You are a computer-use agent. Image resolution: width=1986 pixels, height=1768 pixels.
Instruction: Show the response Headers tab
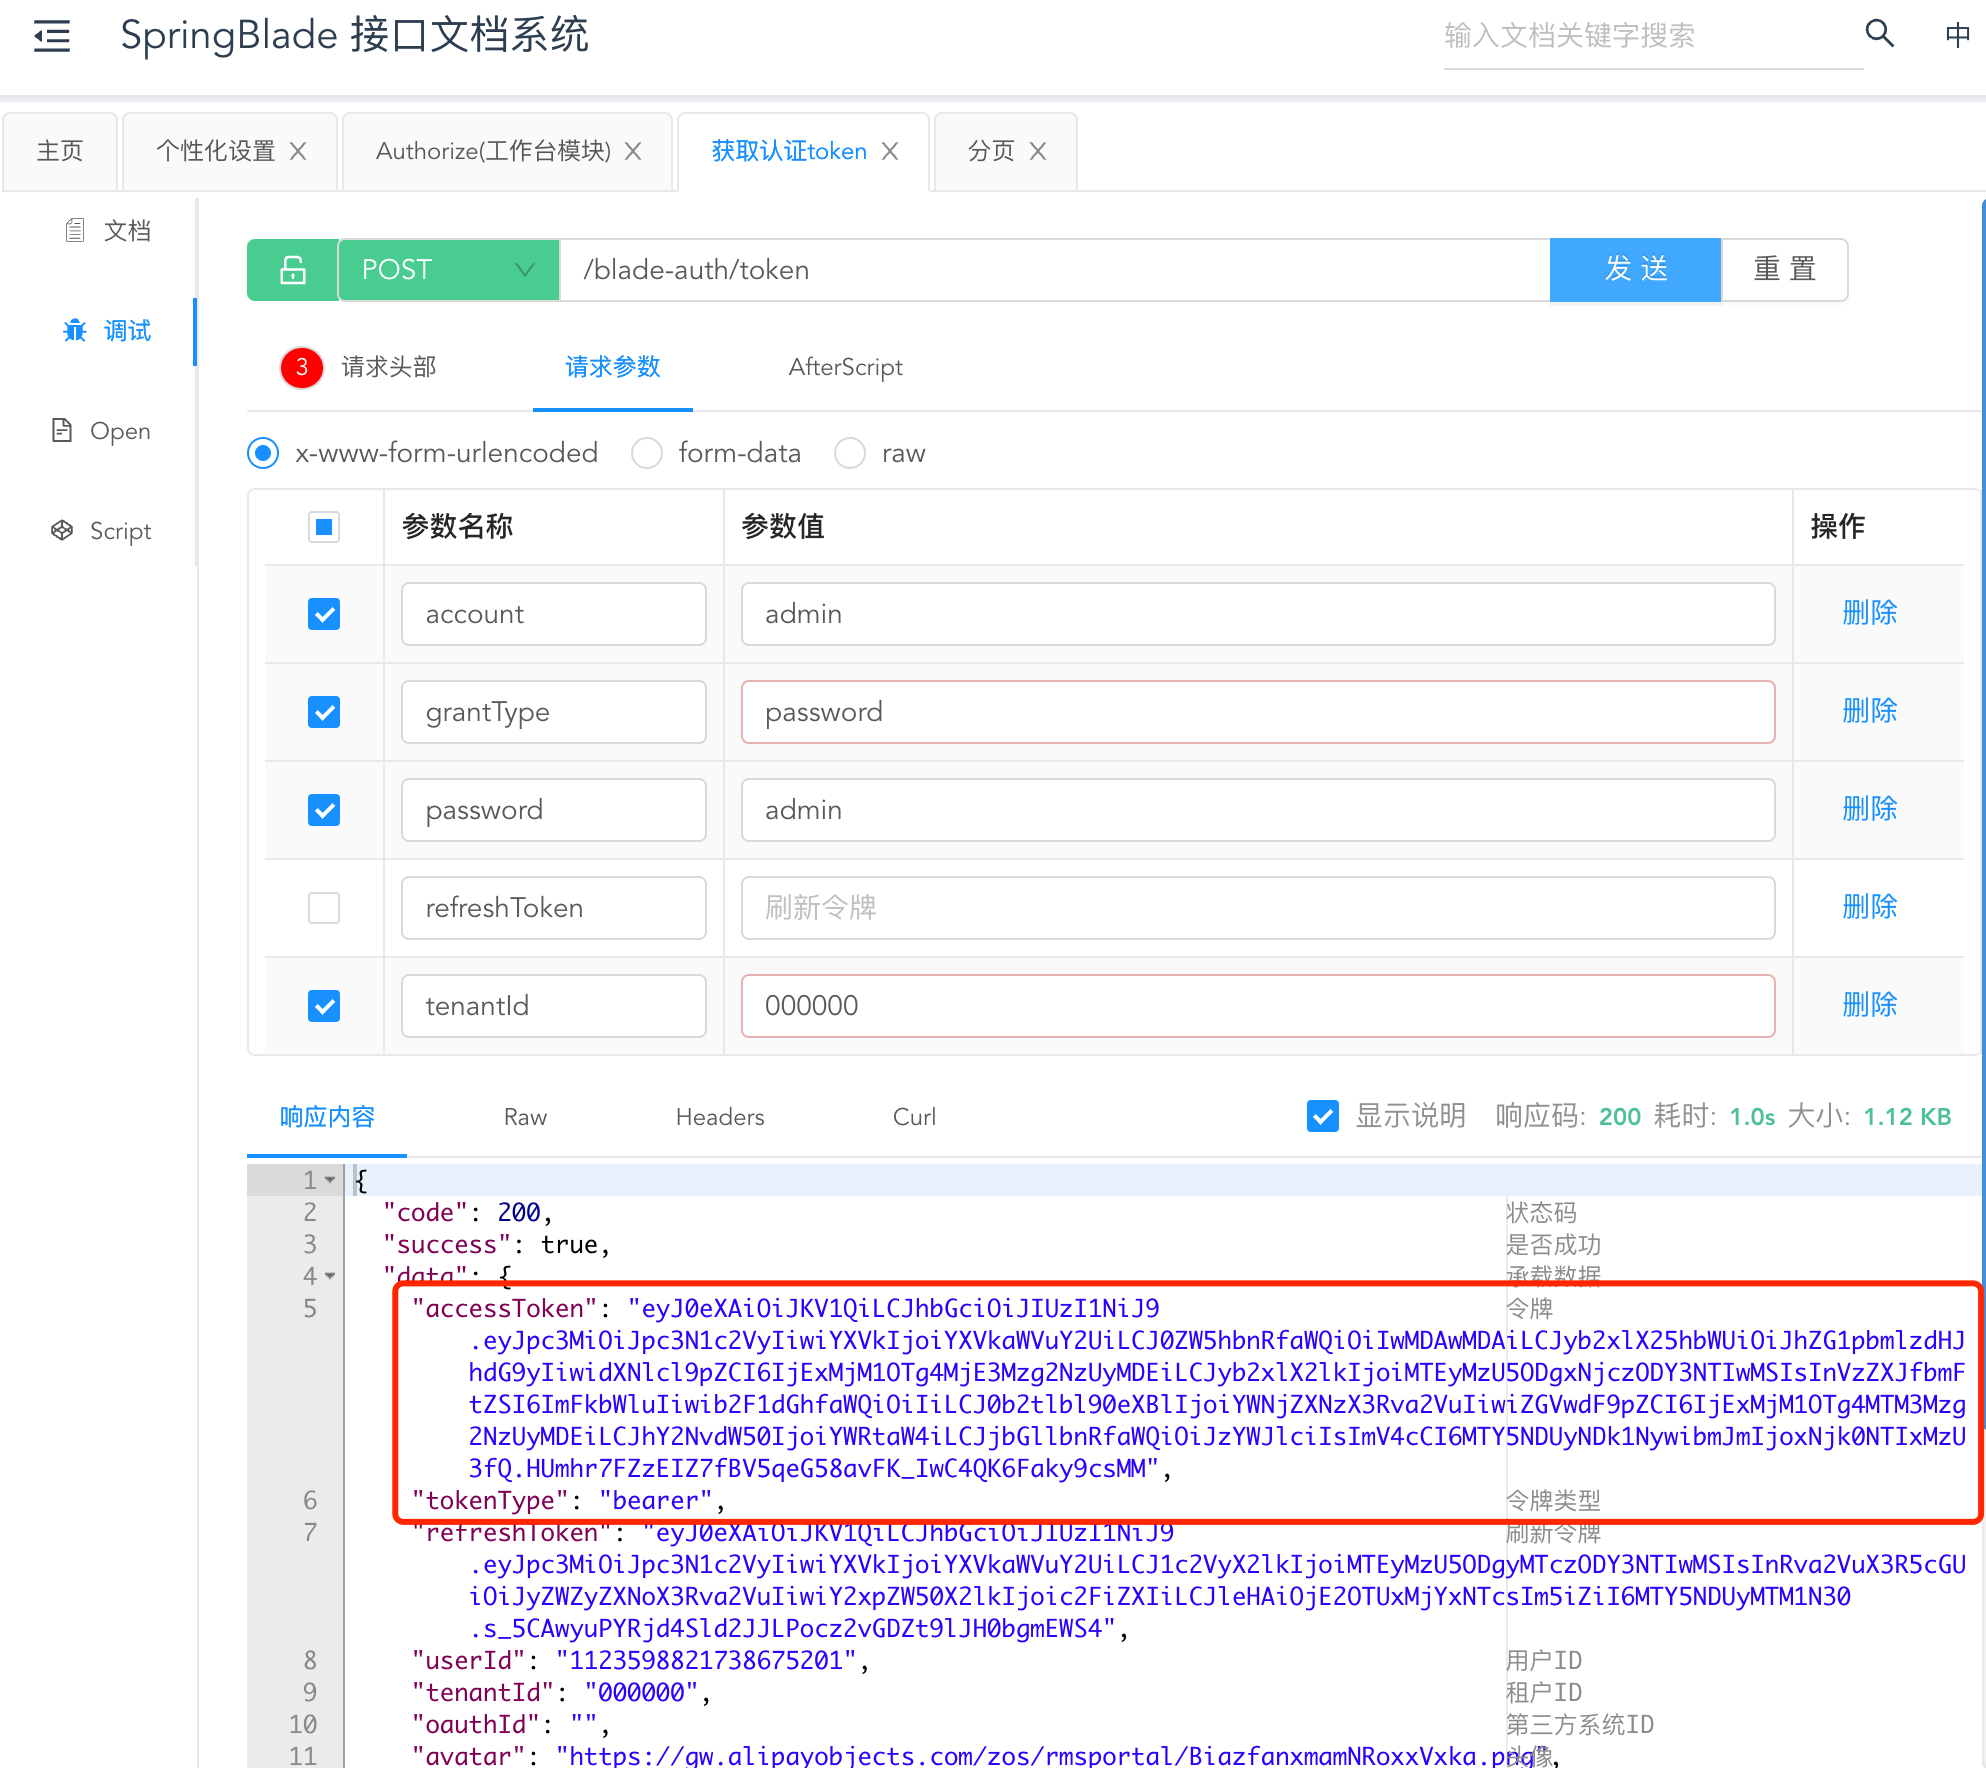click(x=720, y=1117)
